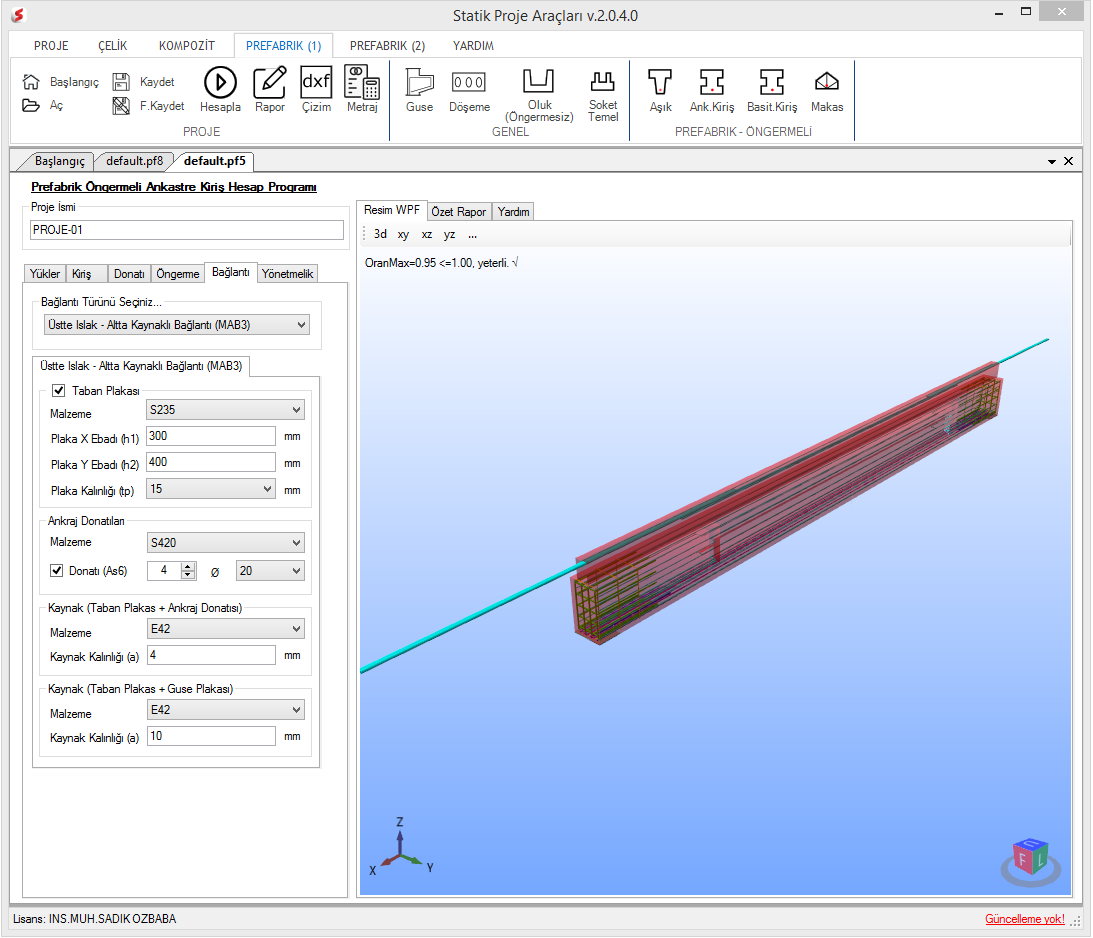The width and height of the screenshot is (1093, 938).
Task: Open the YARDIM ribbon tab
Action: point(473,46)
